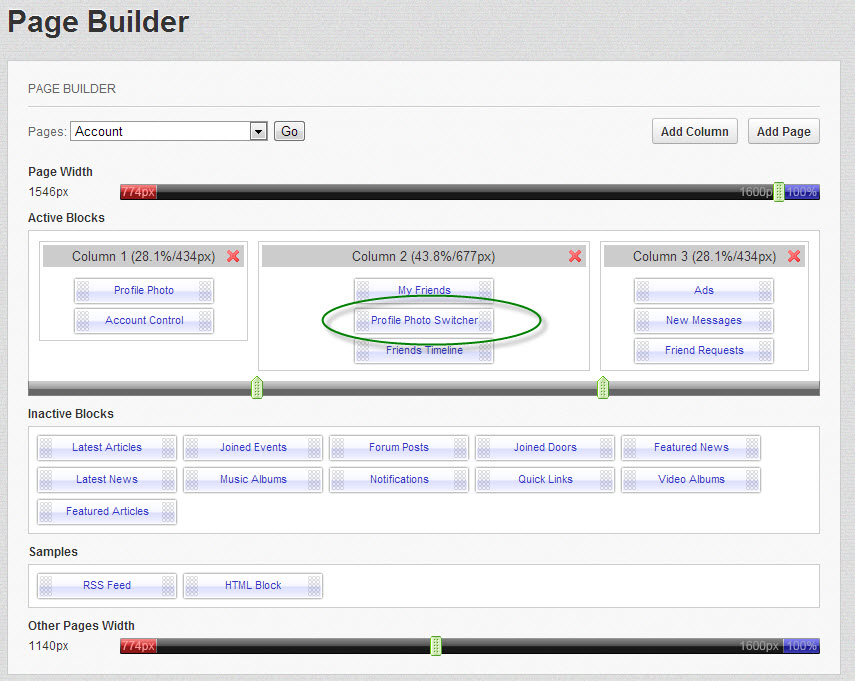Select the RSS Feed sample block

(x=107, y=586)
